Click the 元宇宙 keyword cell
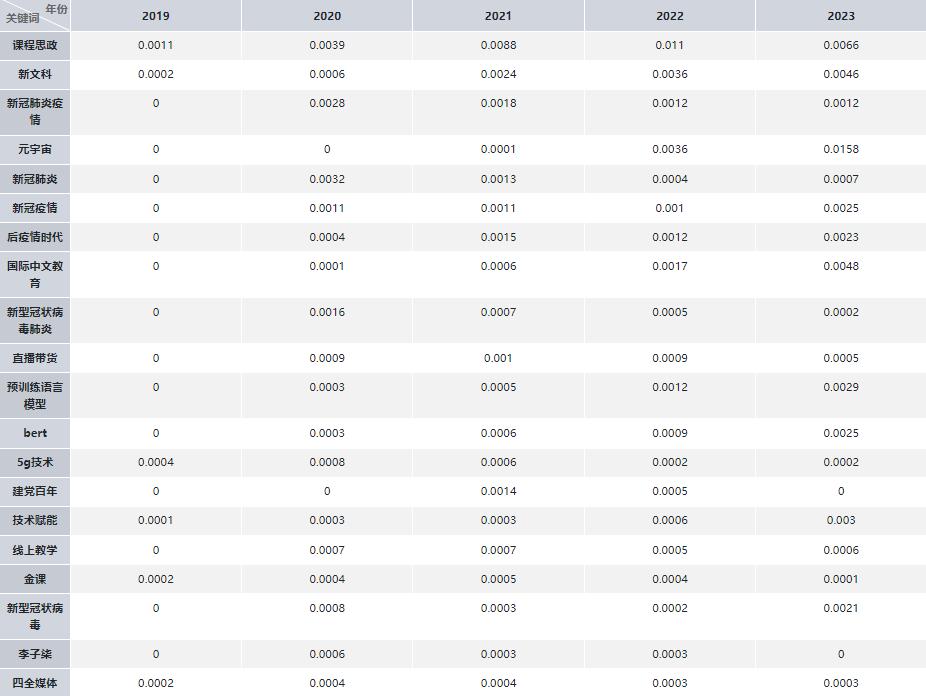 (35, 149)
